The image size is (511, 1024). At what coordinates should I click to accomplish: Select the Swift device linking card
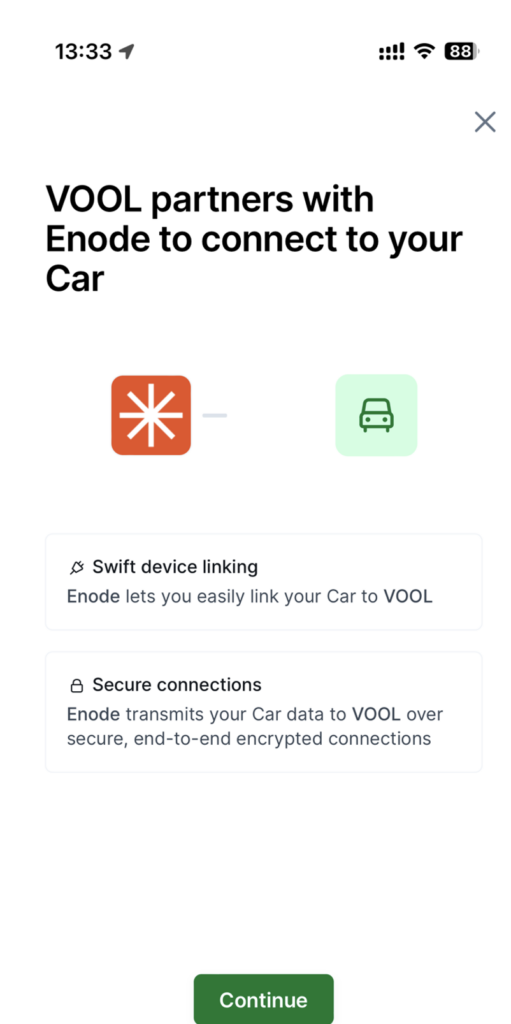[263, 582]
